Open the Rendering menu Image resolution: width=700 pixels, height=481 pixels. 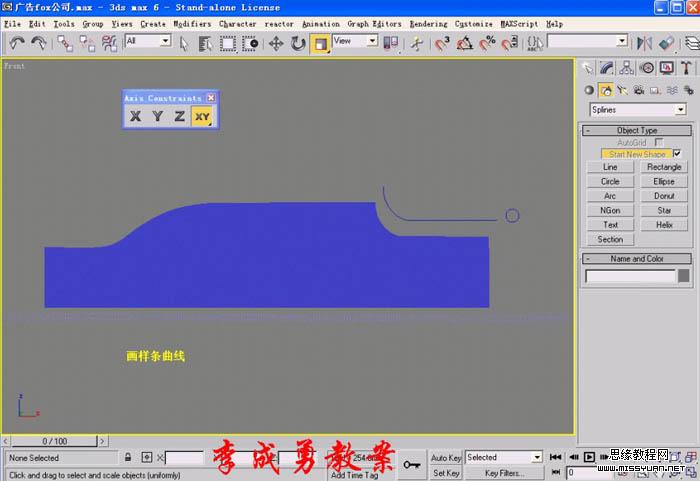click(x=428, y=24)
